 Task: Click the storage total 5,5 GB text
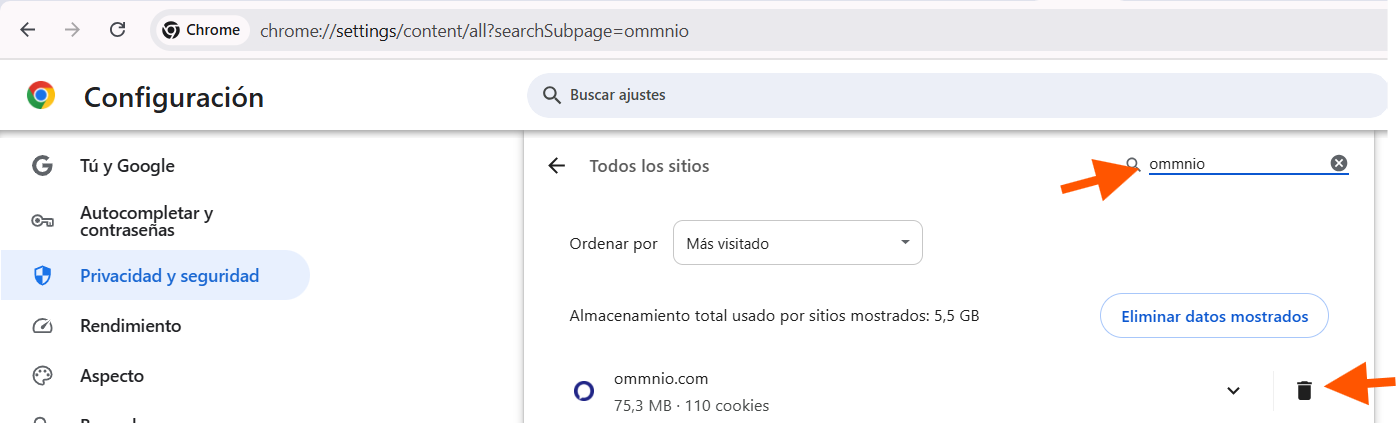click(774, 316)
